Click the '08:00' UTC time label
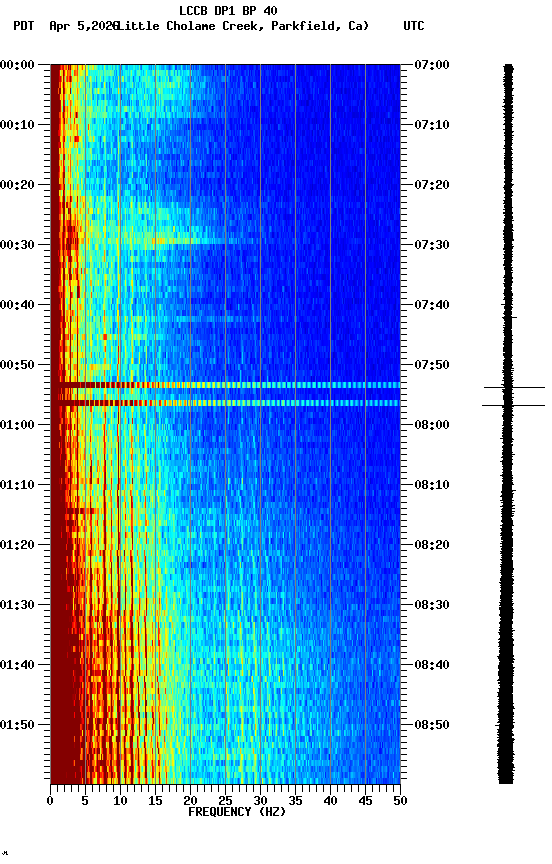Screen dimensions: 552x864 [x=432, y=425]
